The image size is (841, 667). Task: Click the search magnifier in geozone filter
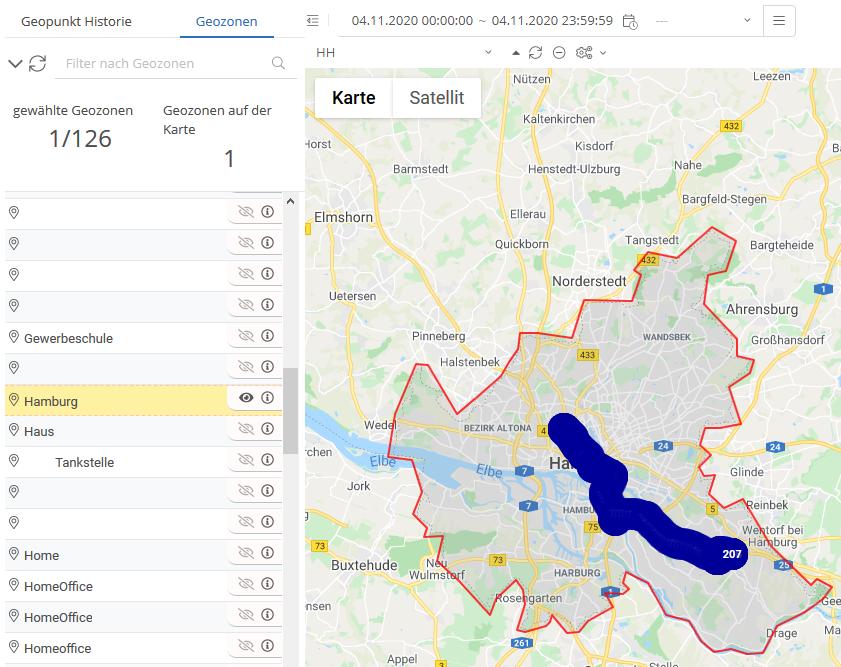coord(279,64)
